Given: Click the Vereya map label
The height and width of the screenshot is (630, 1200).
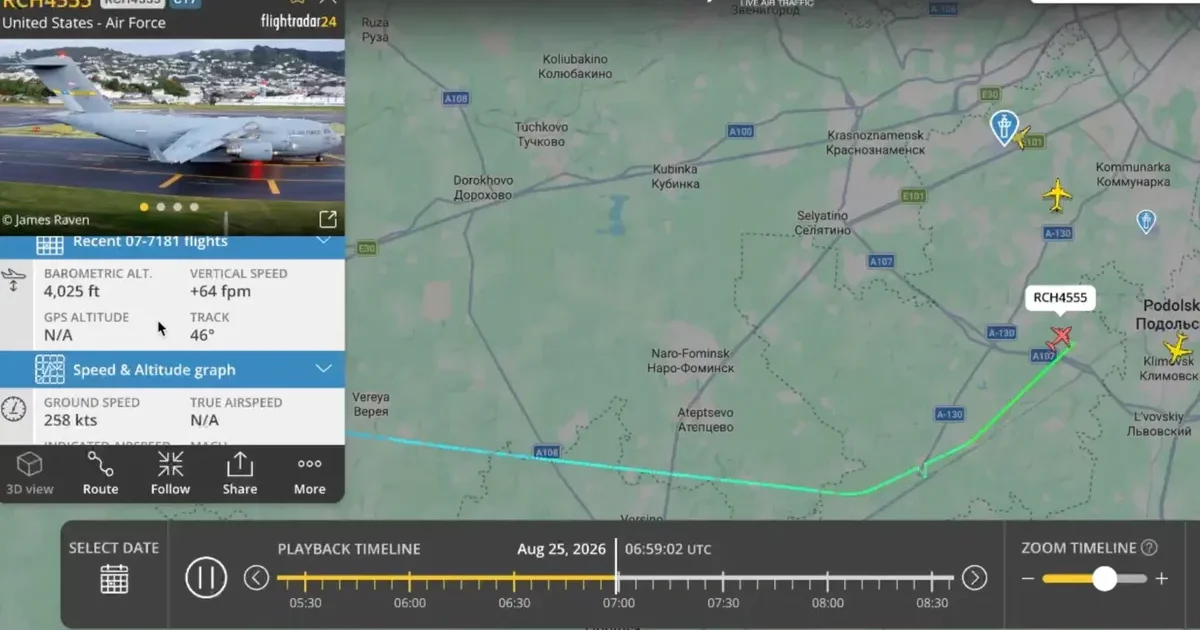Looking at the screenshot, I should click(370, 404).
